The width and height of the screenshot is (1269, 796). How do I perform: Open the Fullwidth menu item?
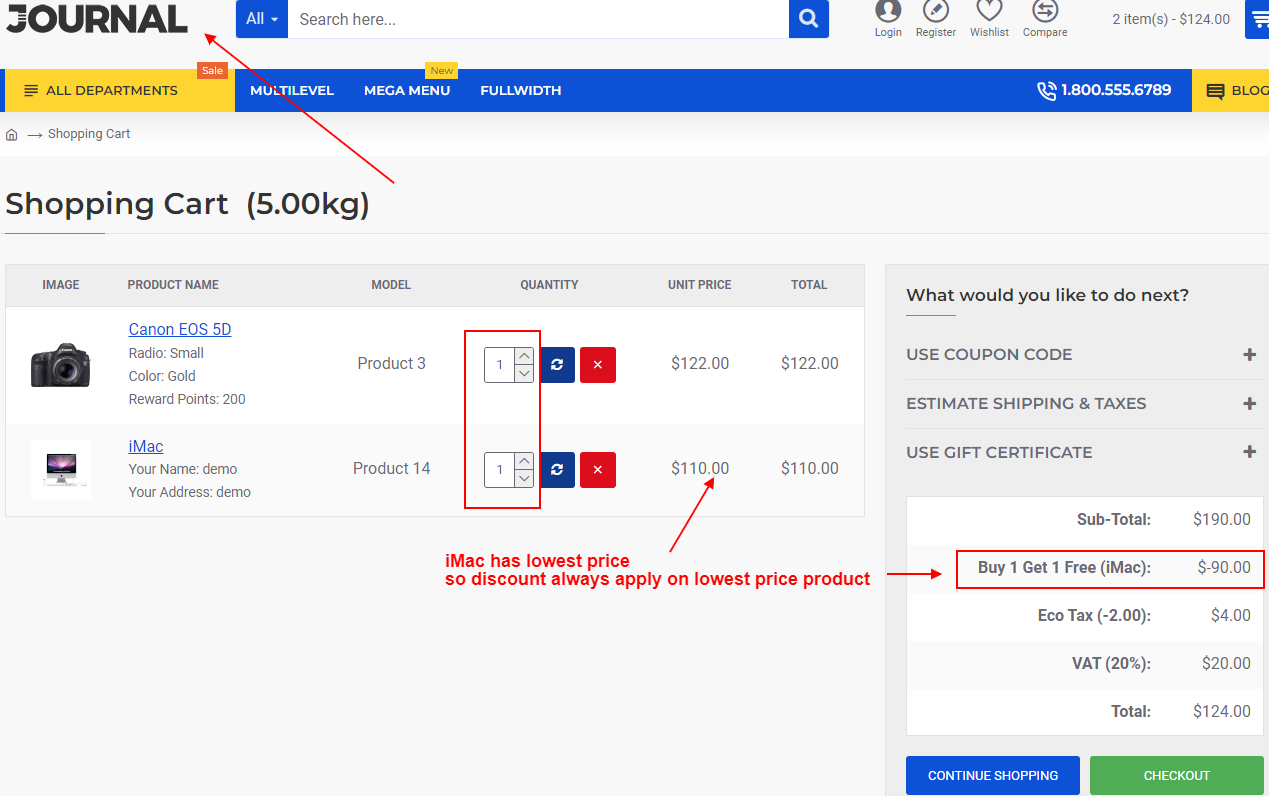pos(521,91)
